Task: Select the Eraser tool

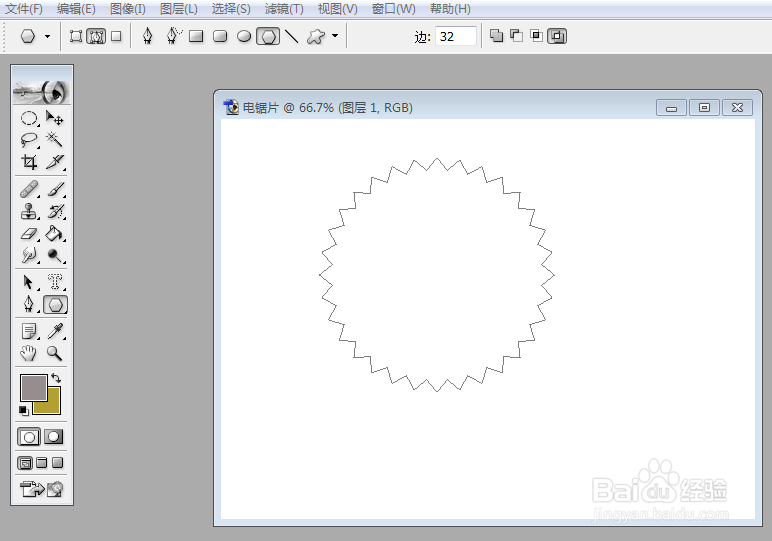Action: pos(29,233)
